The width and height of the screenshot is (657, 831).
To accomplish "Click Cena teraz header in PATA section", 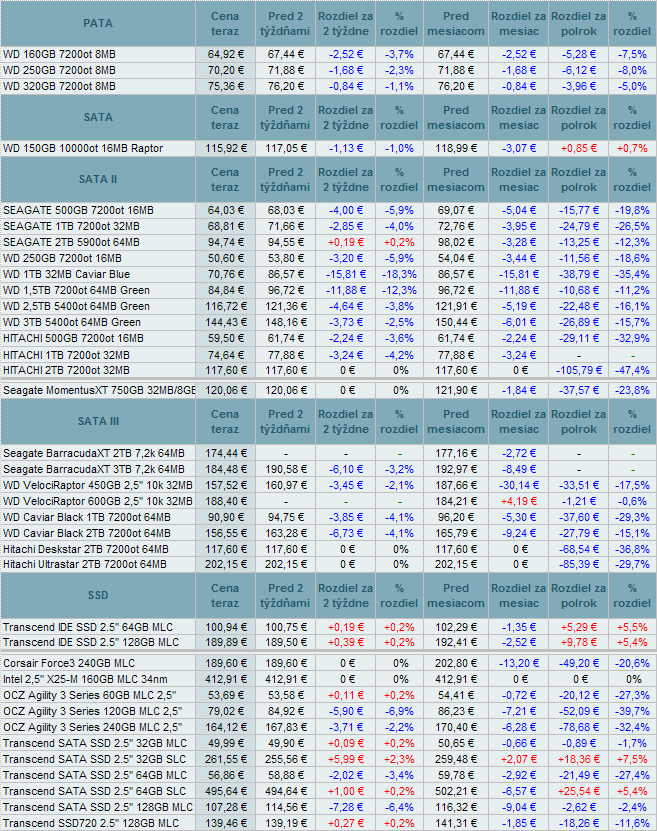I will click(x=225, y=23).
